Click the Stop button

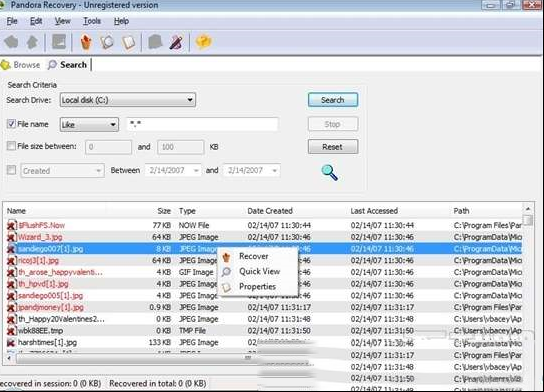pyautogui.click(x=333, y=124)
